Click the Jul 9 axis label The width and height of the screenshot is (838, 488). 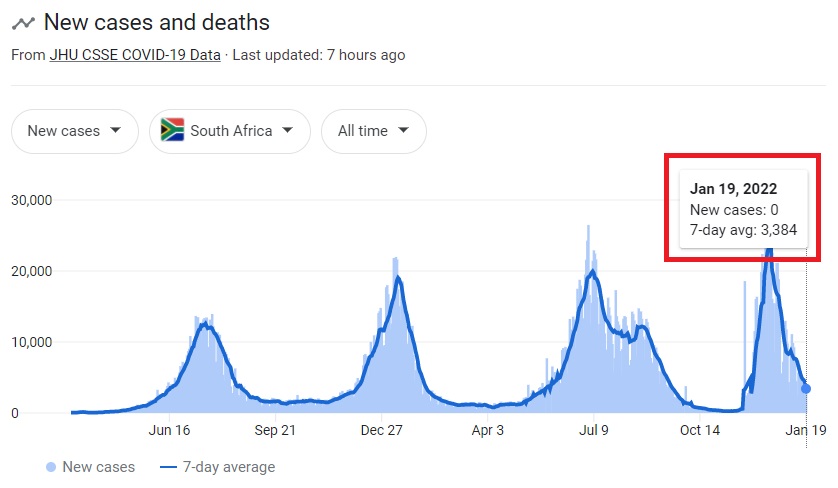[594, 431]
